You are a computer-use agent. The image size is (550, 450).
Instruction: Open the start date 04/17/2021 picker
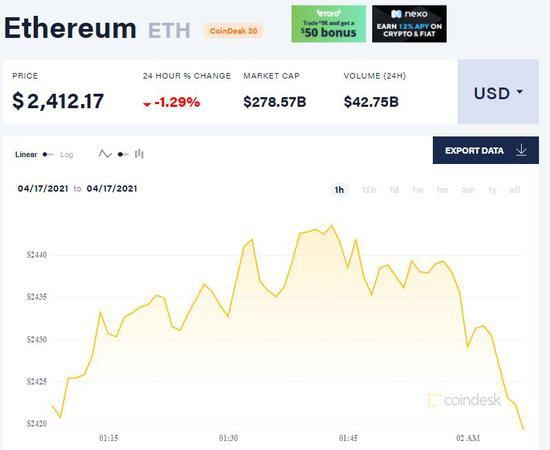43,189
